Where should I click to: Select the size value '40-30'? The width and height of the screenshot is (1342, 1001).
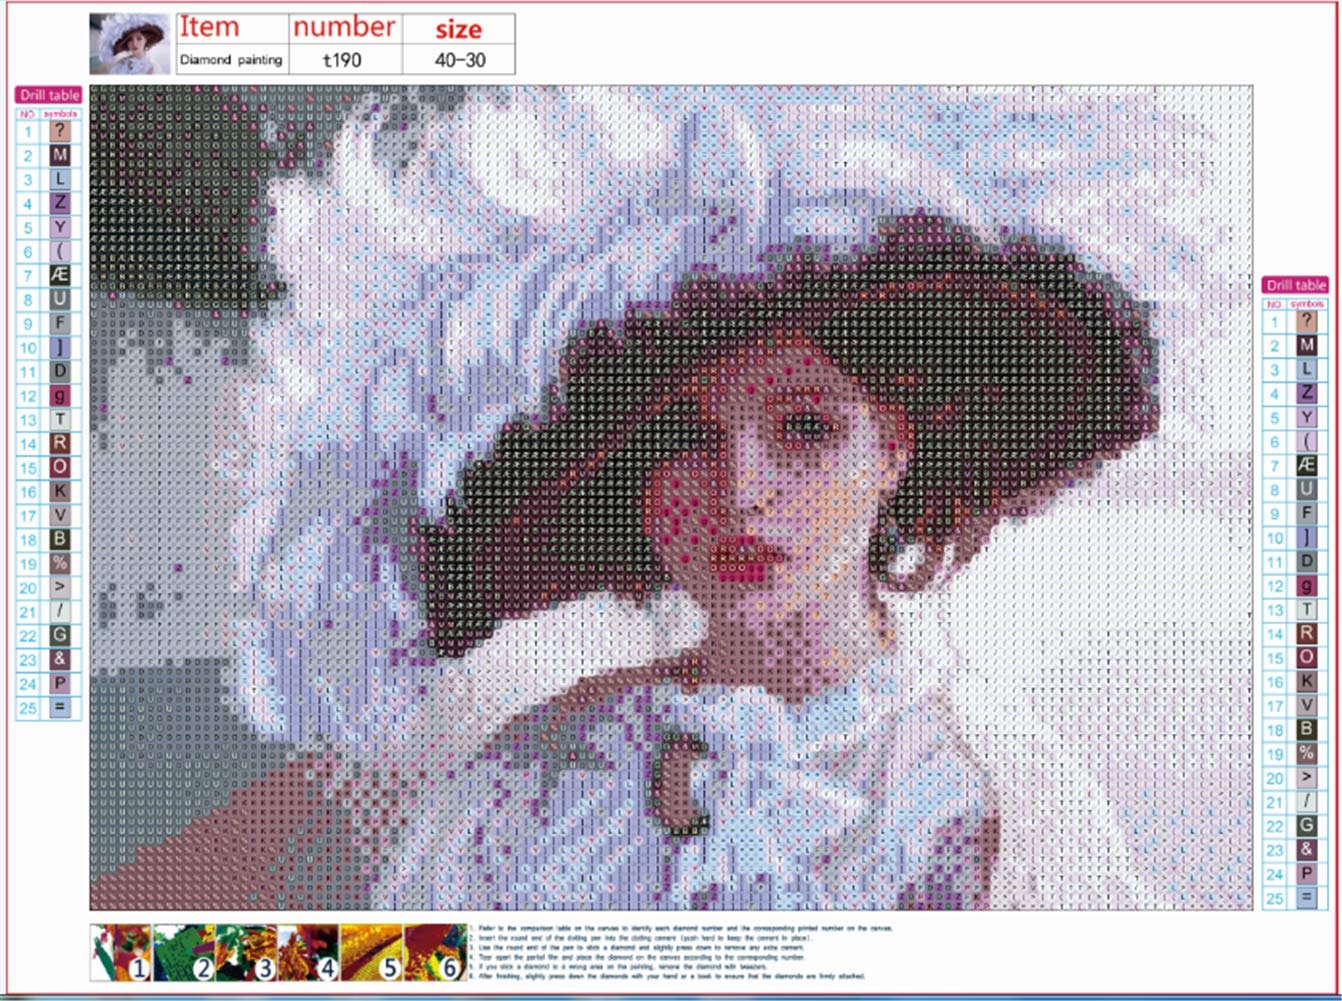pyautogui.click(x=459, y=59)
